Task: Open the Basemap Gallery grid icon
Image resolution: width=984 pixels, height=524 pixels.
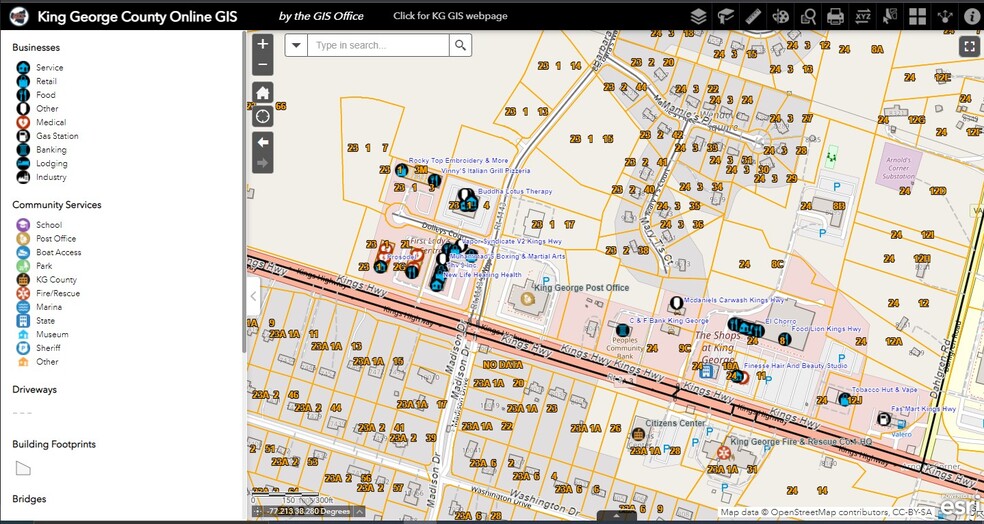Action: coord(917,16)
